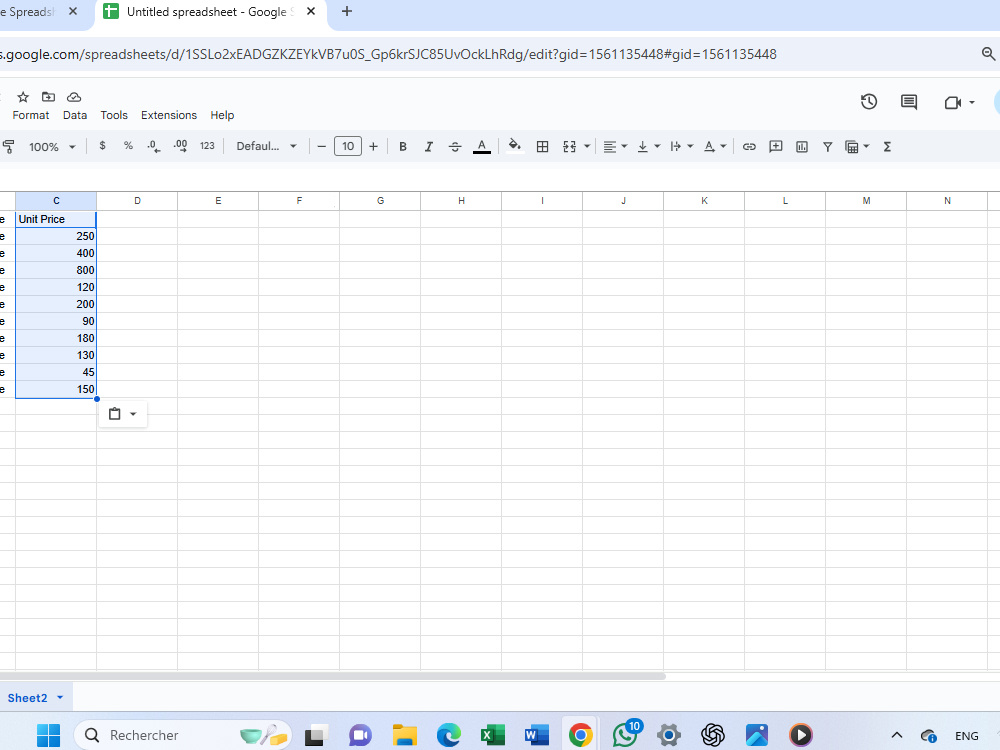Open the Windows Start menu
Image resolution: width=1000 pixels, height=750 pixels.
[x=48, y=735]
